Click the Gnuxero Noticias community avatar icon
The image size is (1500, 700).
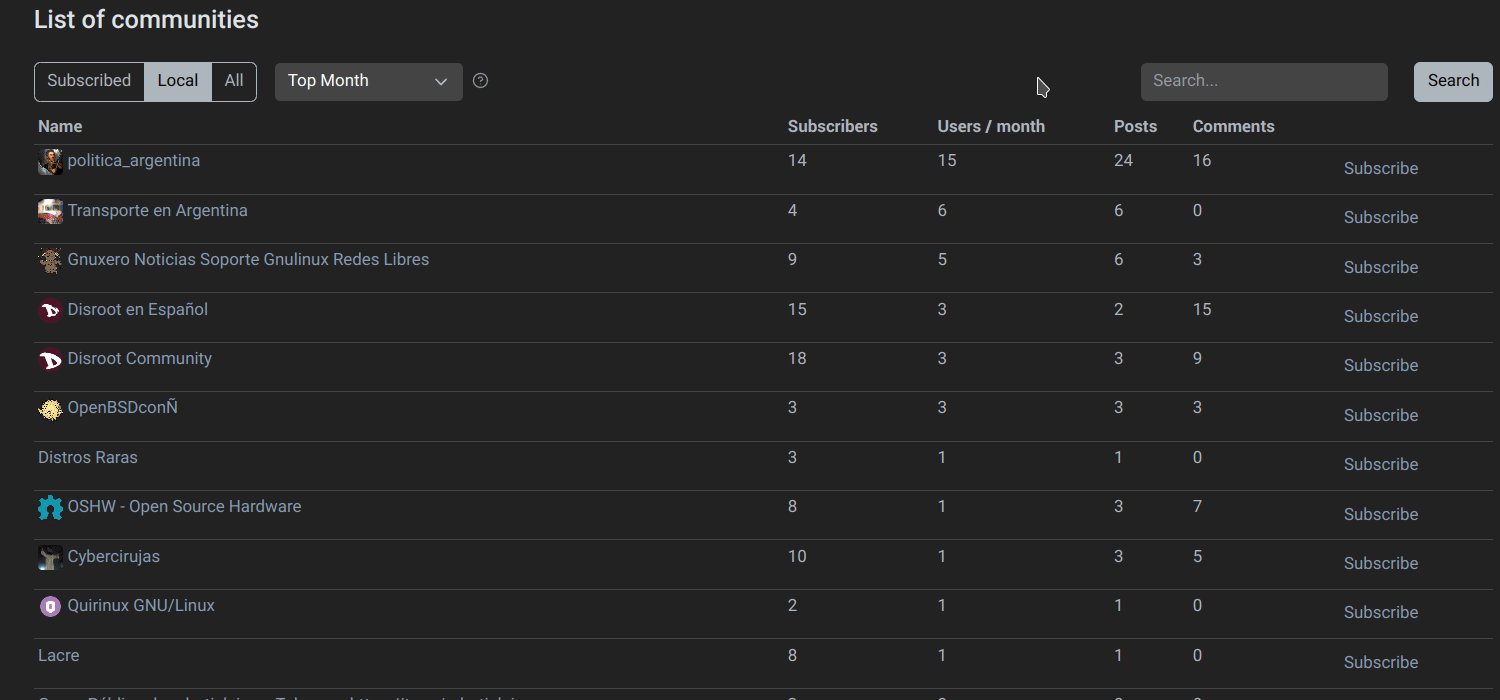(x=50, y=261)
